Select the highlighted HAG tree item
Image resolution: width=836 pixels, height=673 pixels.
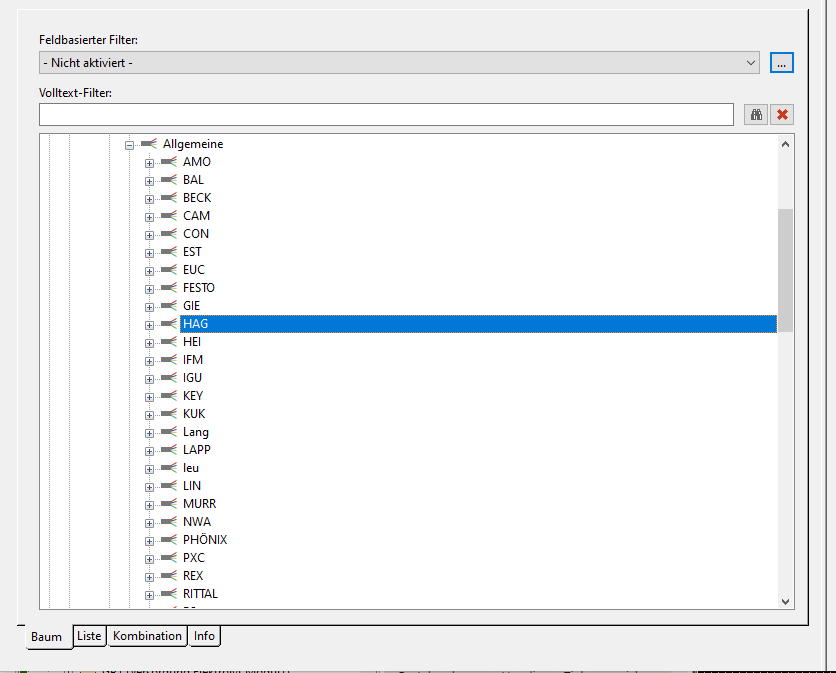[478, 324]
